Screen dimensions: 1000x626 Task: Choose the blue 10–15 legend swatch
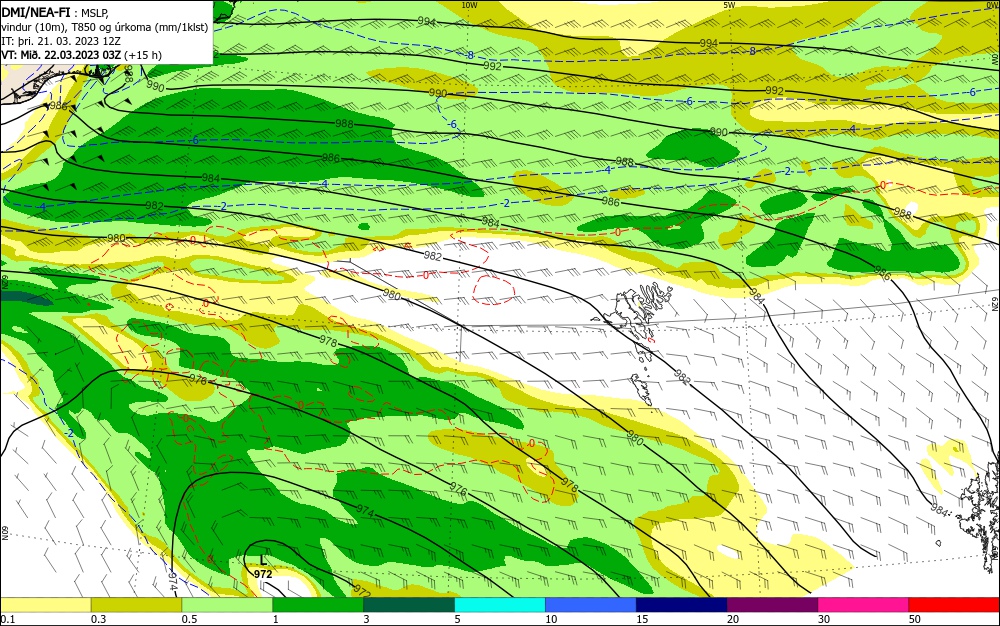[x=591, y=605]
